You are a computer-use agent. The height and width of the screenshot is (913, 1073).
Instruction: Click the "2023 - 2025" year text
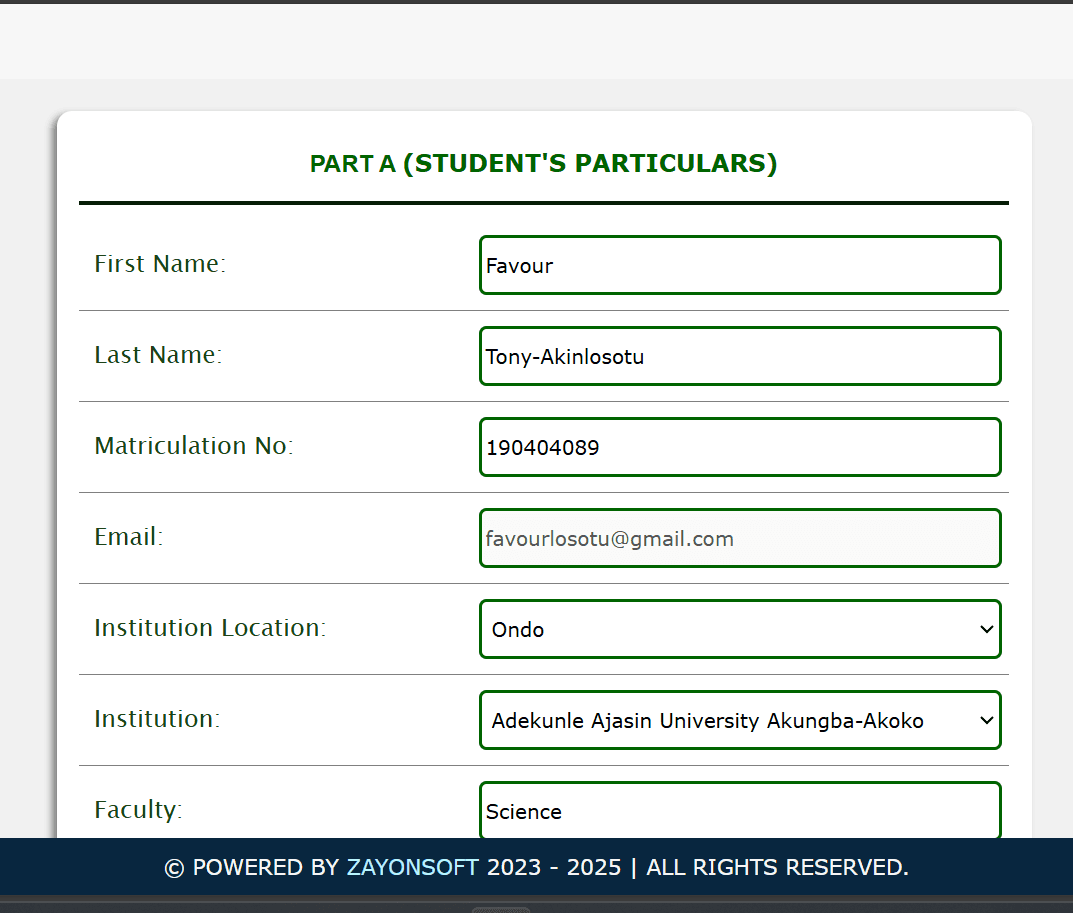[x=553, y=867]
